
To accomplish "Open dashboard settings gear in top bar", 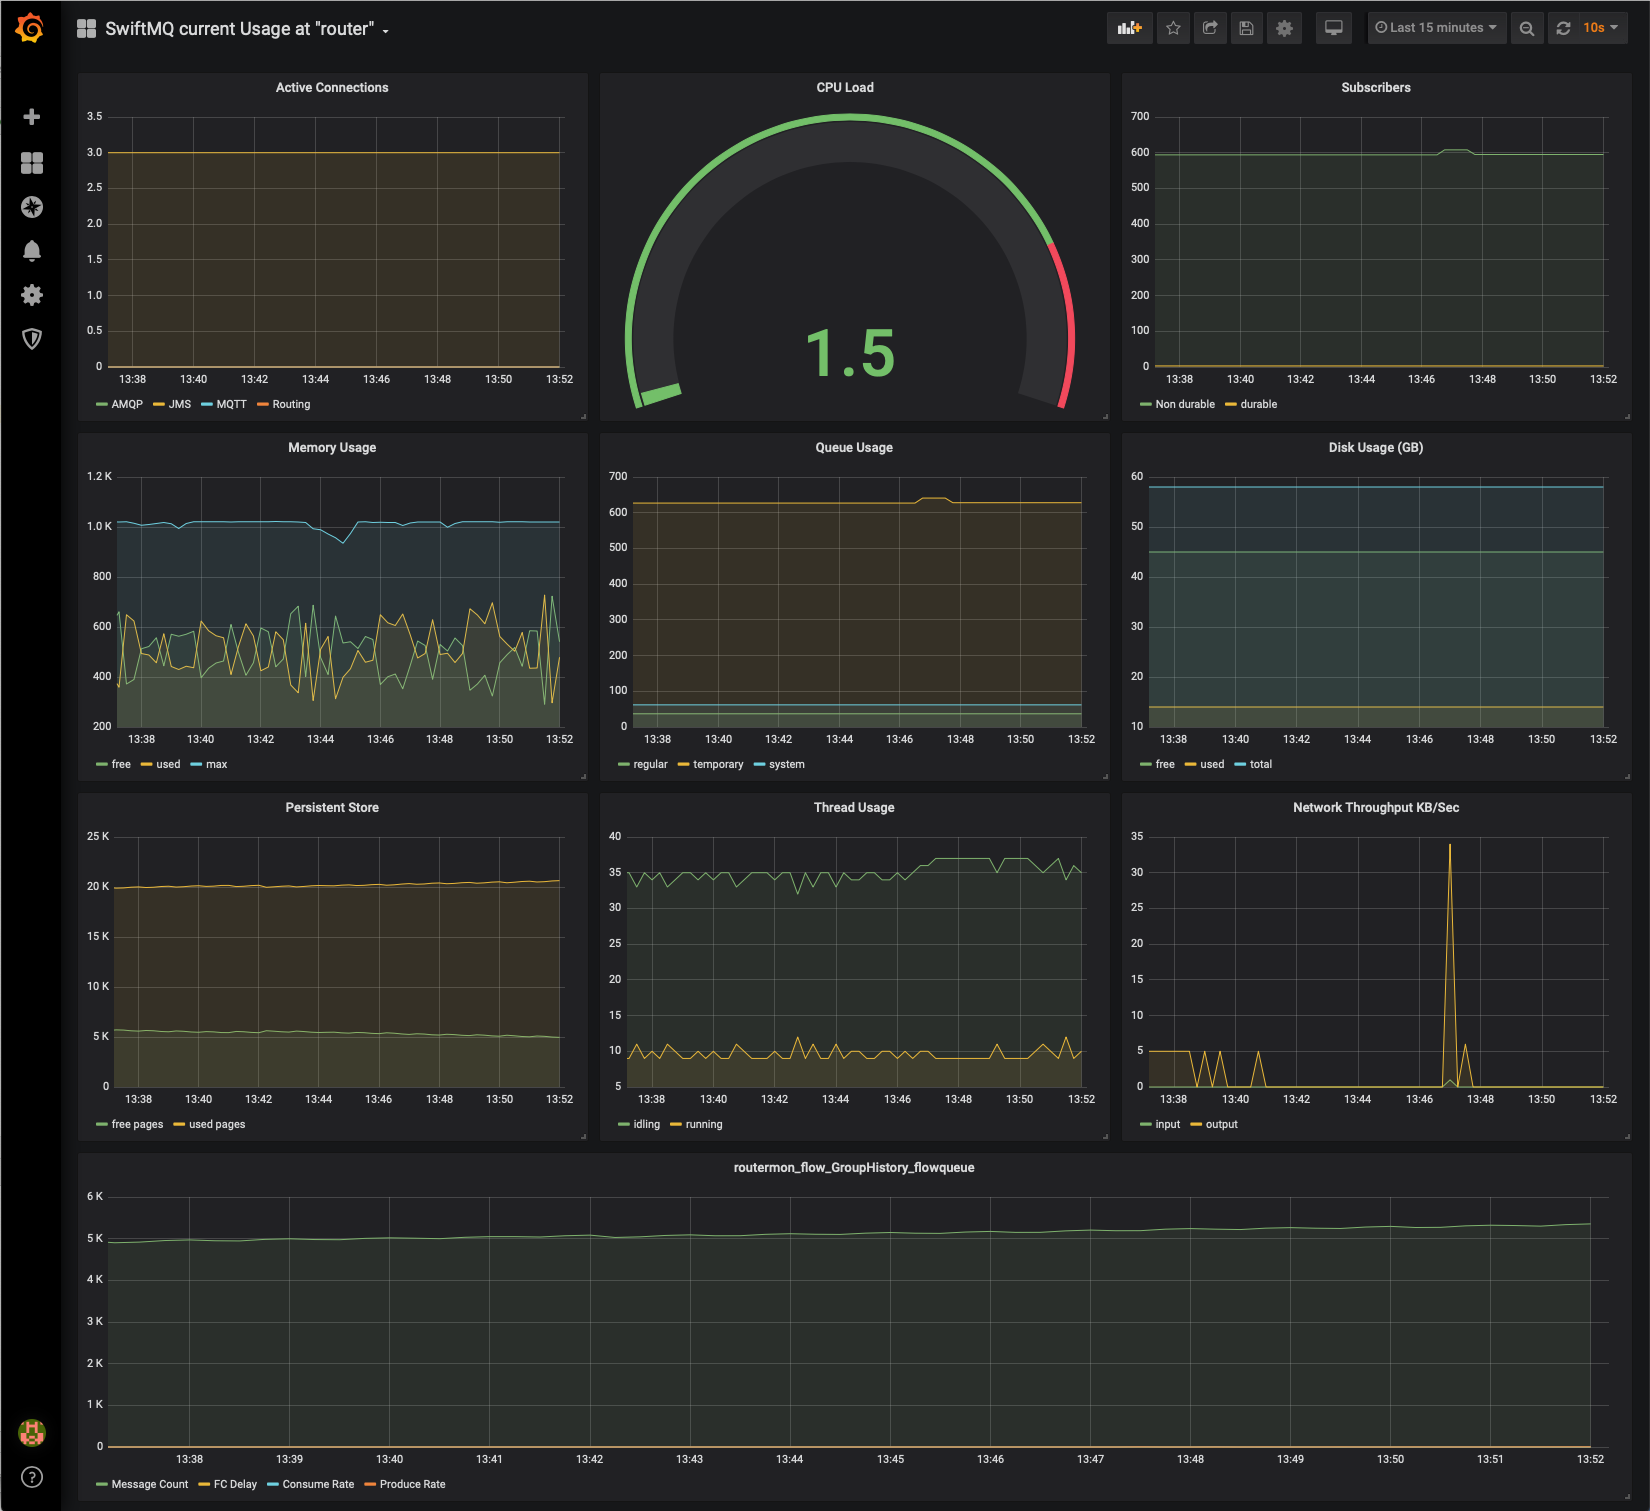I will click(x=1284, y=28).
